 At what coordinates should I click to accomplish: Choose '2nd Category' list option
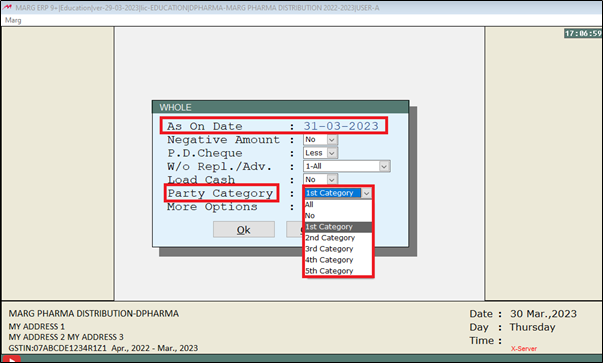[338, 238]
